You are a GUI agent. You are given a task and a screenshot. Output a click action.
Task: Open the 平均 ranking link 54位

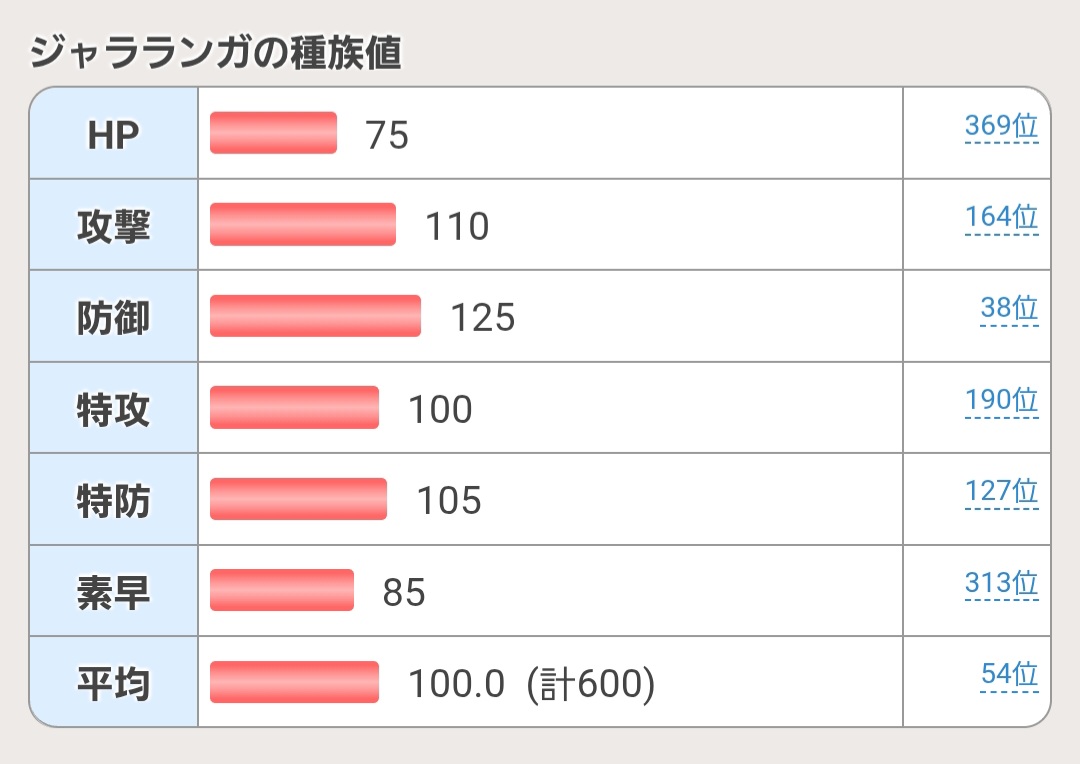click(x=1008, y=675)
